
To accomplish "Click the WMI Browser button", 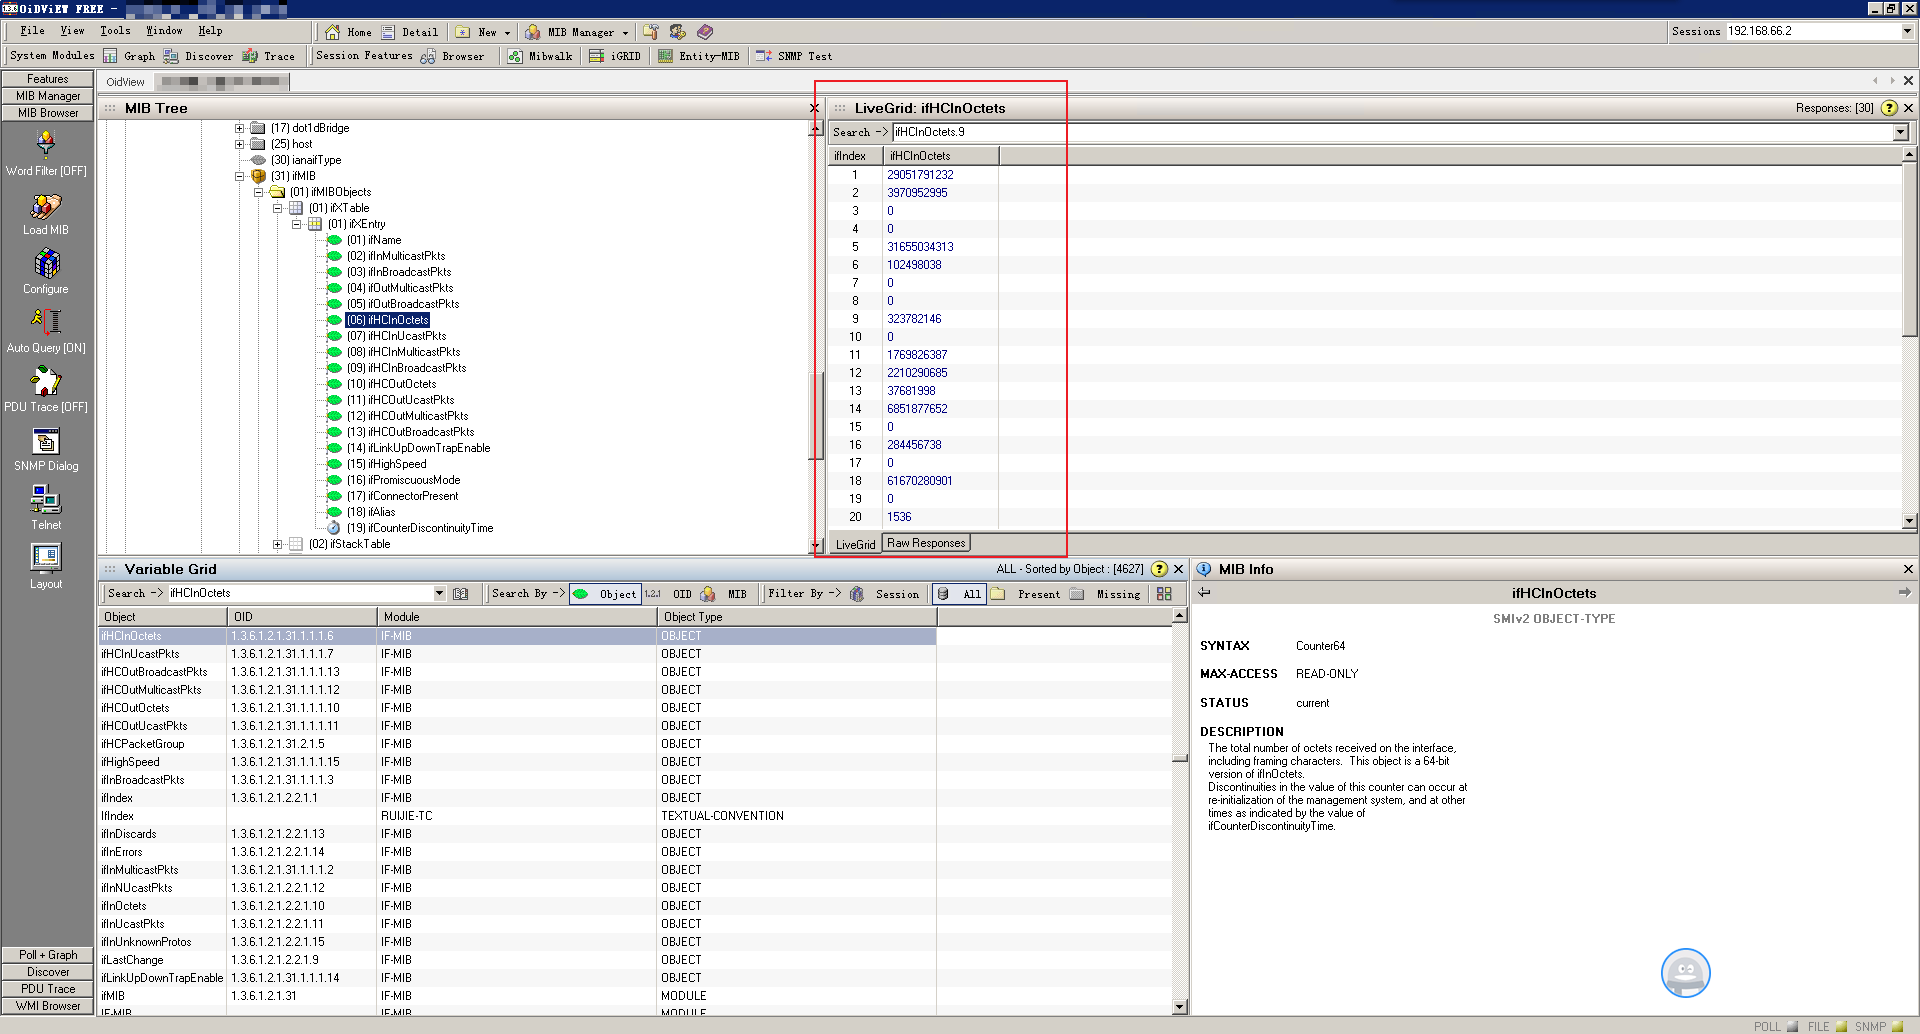I will [47, 1006].
